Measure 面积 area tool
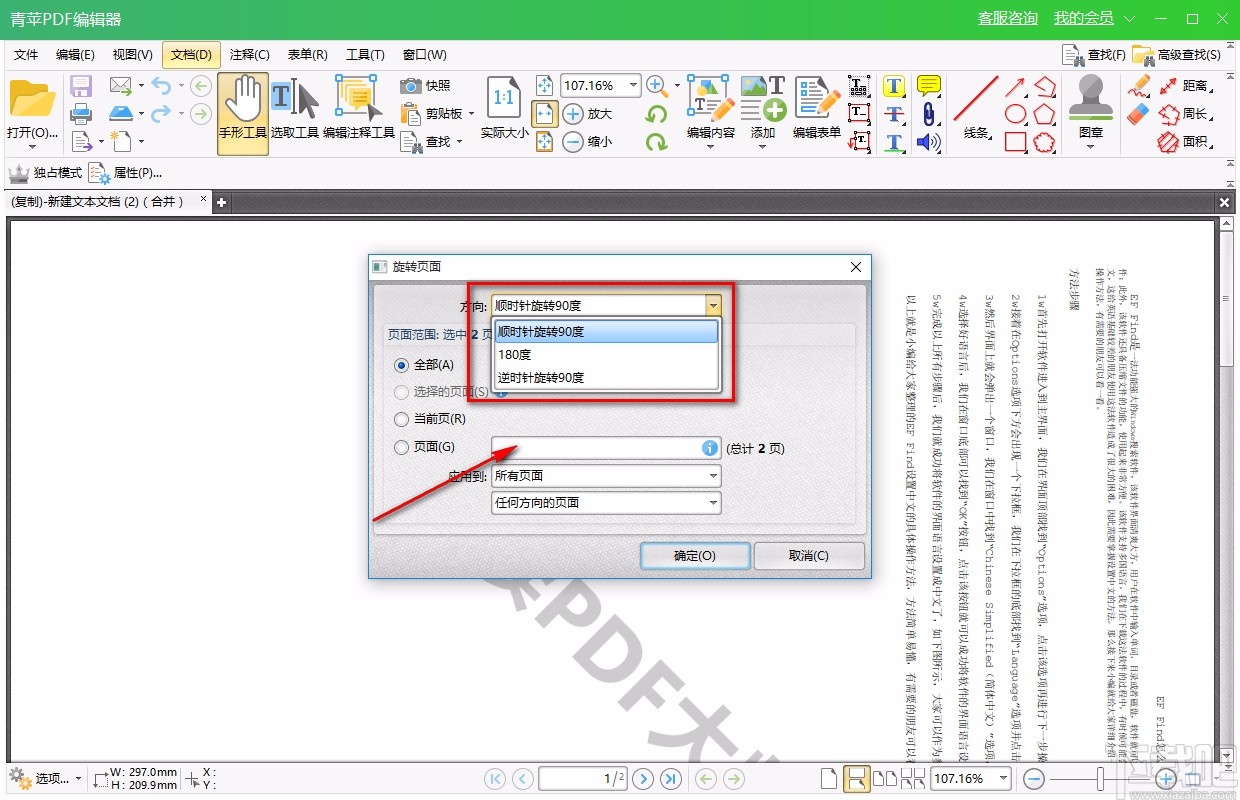The image size is (1240, 800). click(1184, 142)
